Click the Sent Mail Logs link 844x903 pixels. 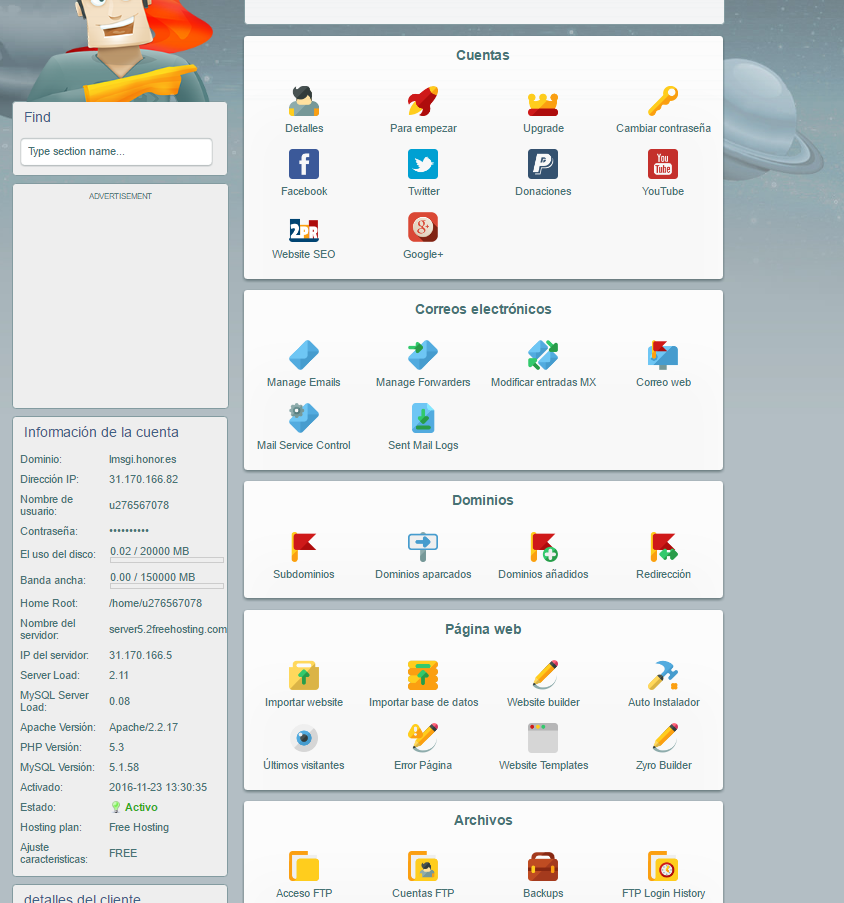[423, 445]
